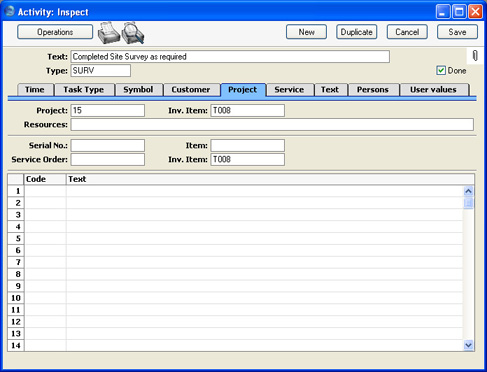Click the Text cell in row 7

pos(265,262)
